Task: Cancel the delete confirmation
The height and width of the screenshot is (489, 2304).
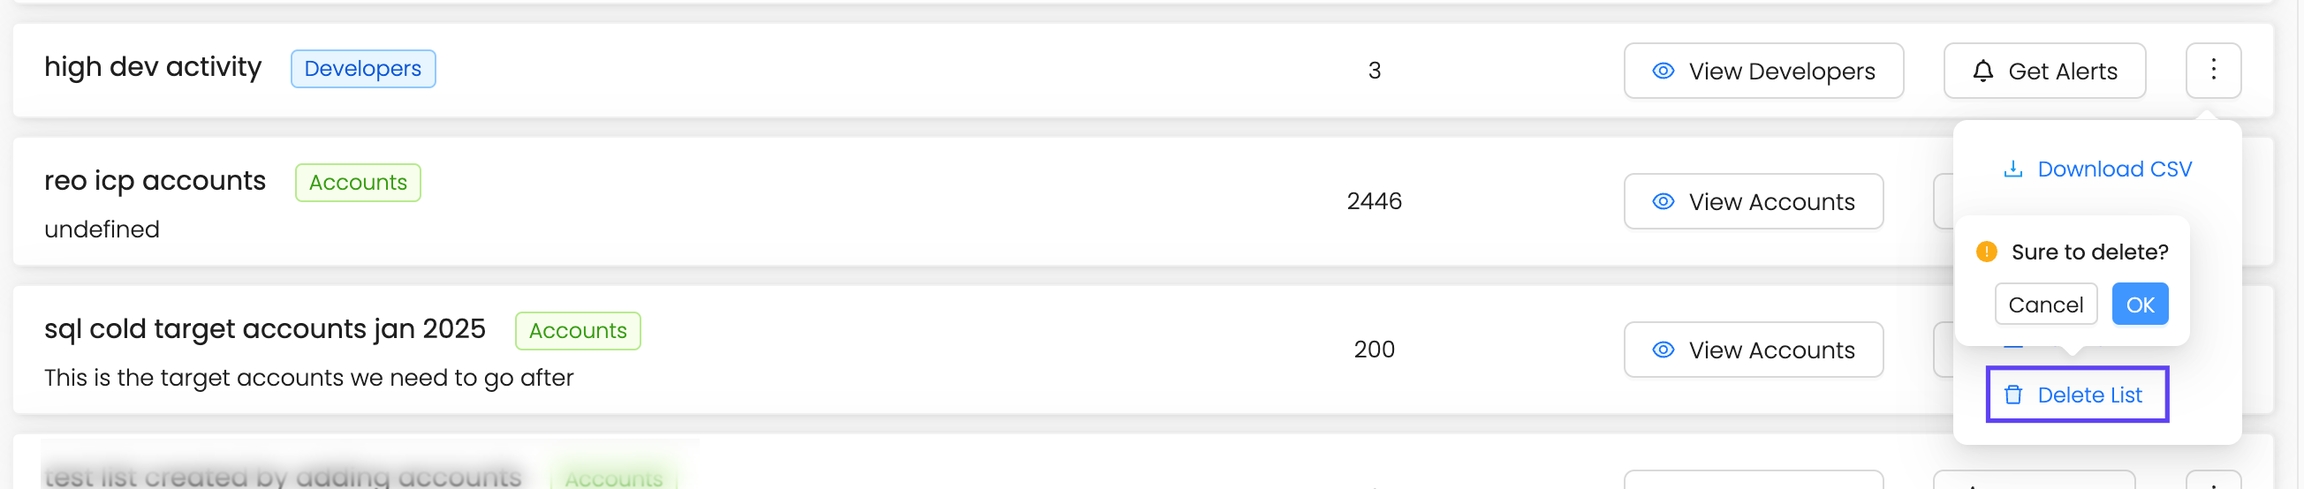Action: (x=2045, y=305)
